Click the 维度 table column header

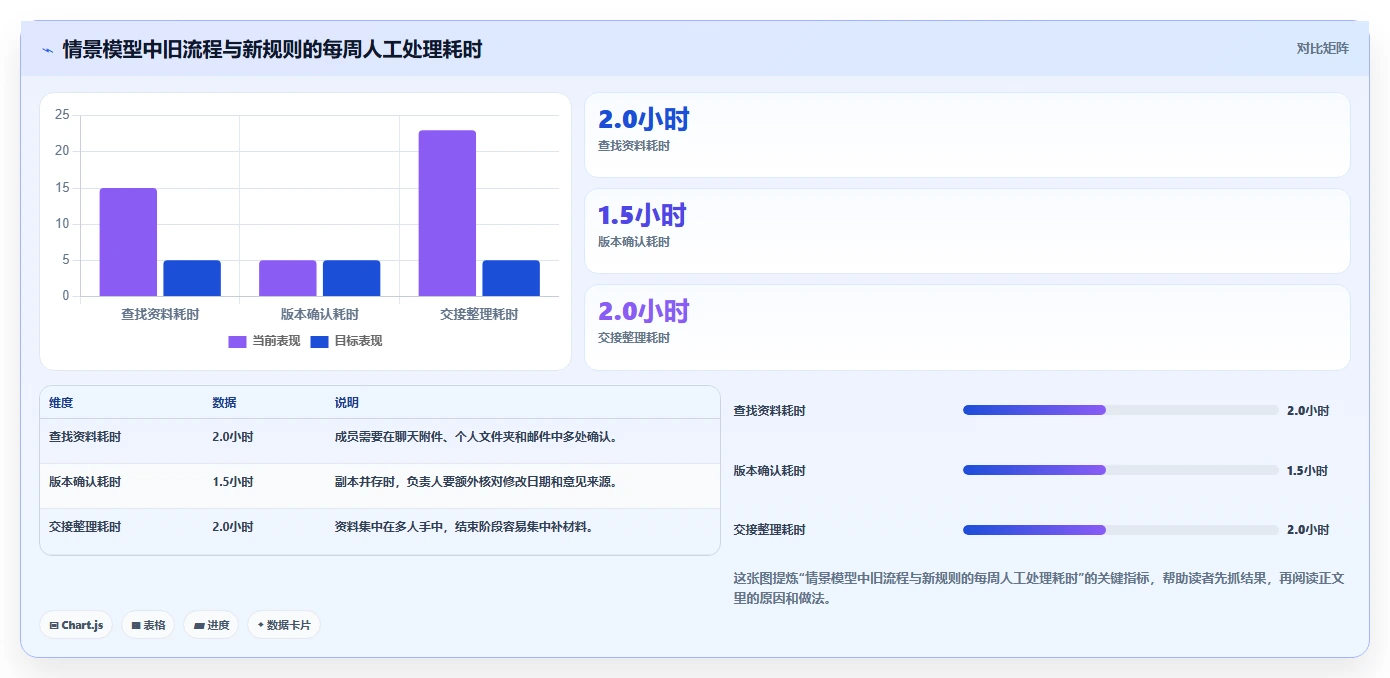(61, 403)
